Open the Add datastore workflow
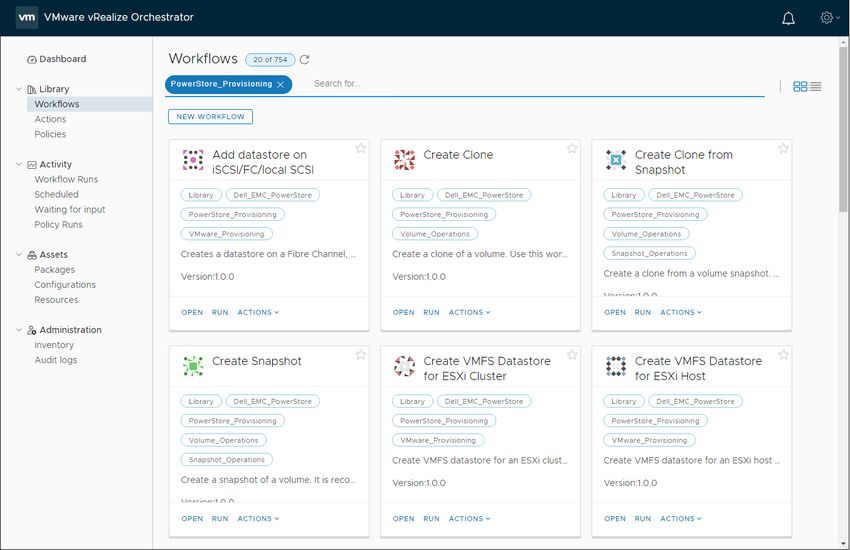The width and height of the screenshot is (850, 550). 192,313
